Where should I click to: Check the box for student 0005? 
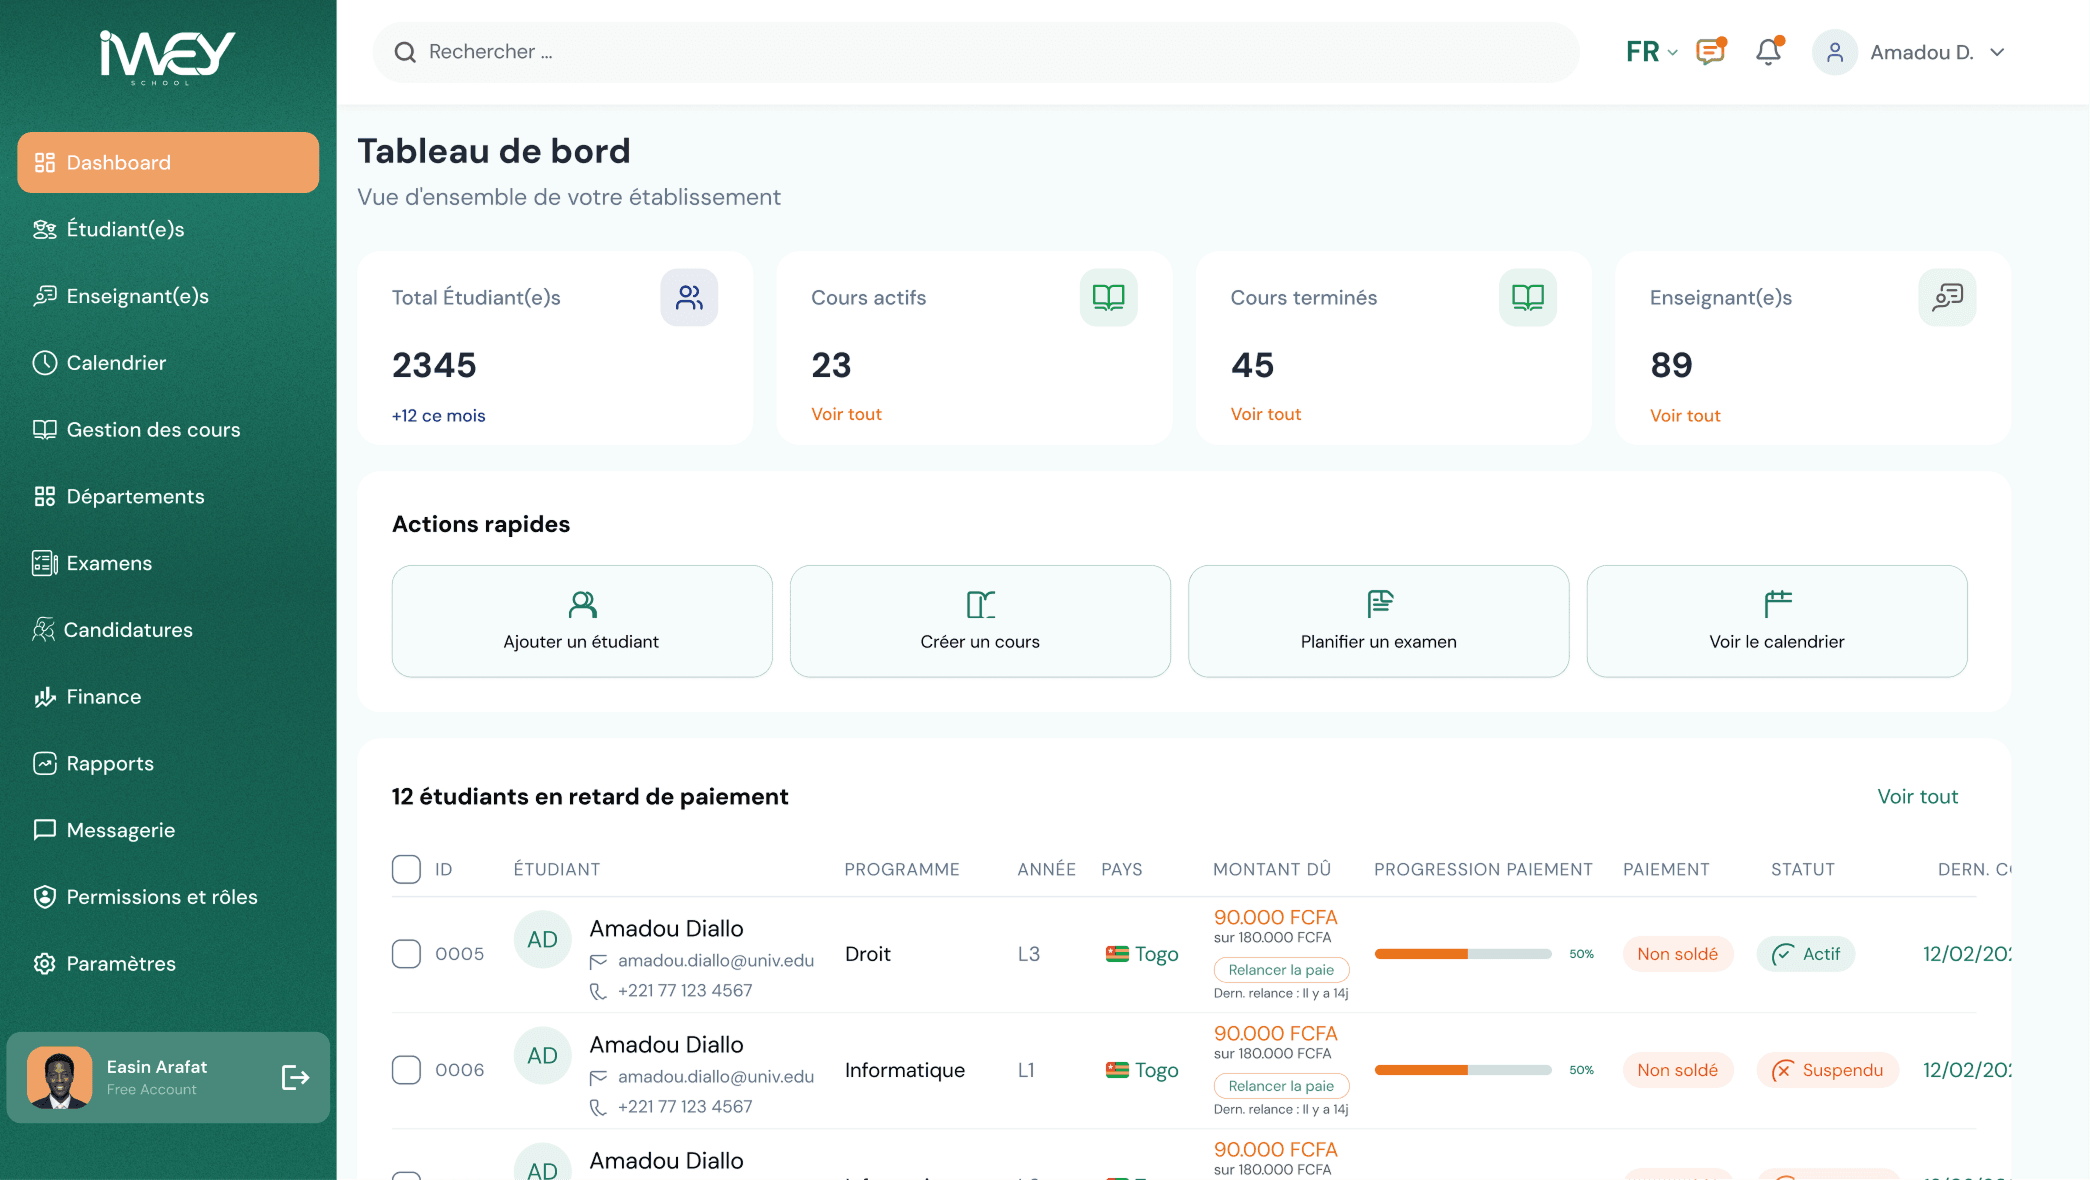pyautogui.click(x=406, y=954)
